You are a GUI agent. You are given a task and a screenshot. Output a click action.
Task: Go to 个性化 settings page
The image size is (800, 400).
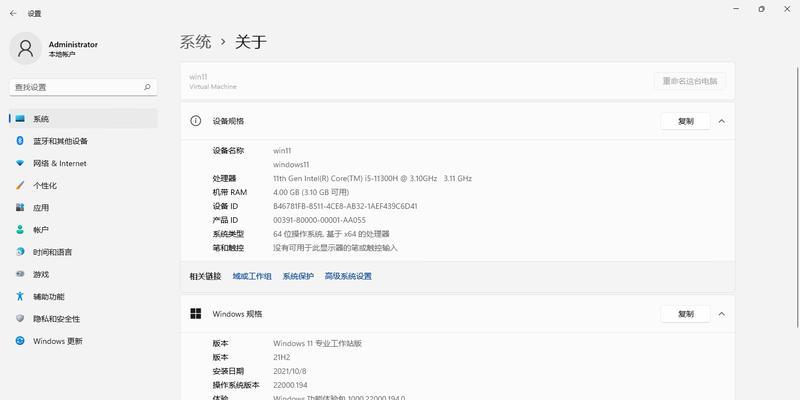(x=83, y=186)
